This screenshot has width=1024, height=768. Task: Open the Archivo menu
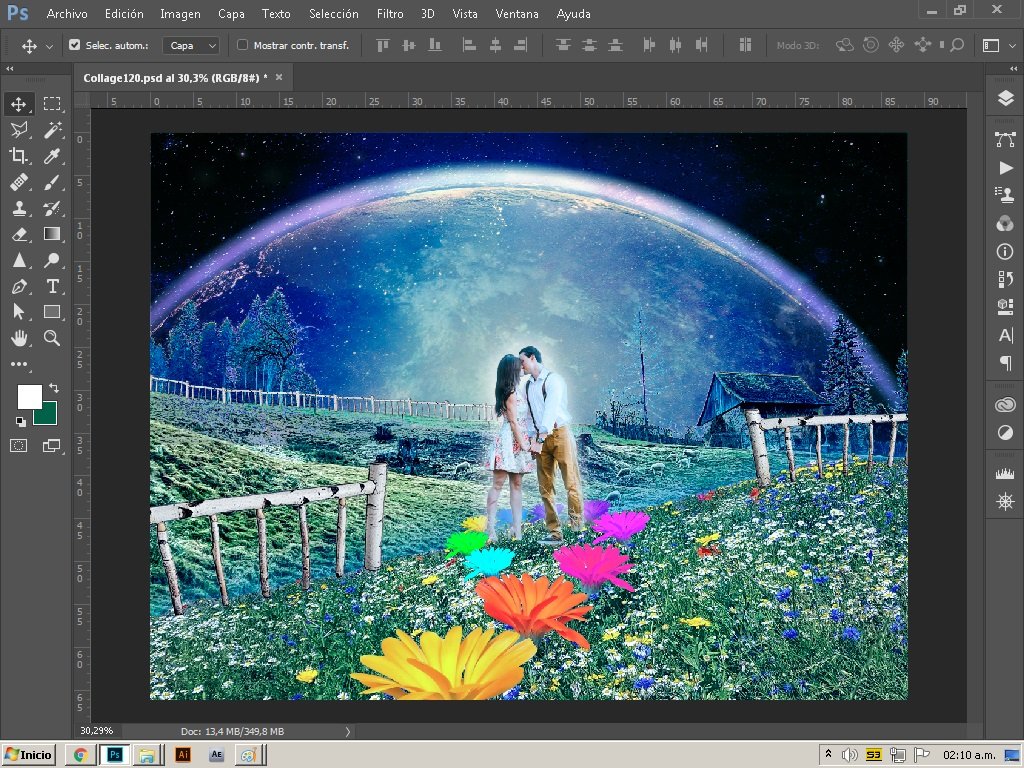point(67,14)
